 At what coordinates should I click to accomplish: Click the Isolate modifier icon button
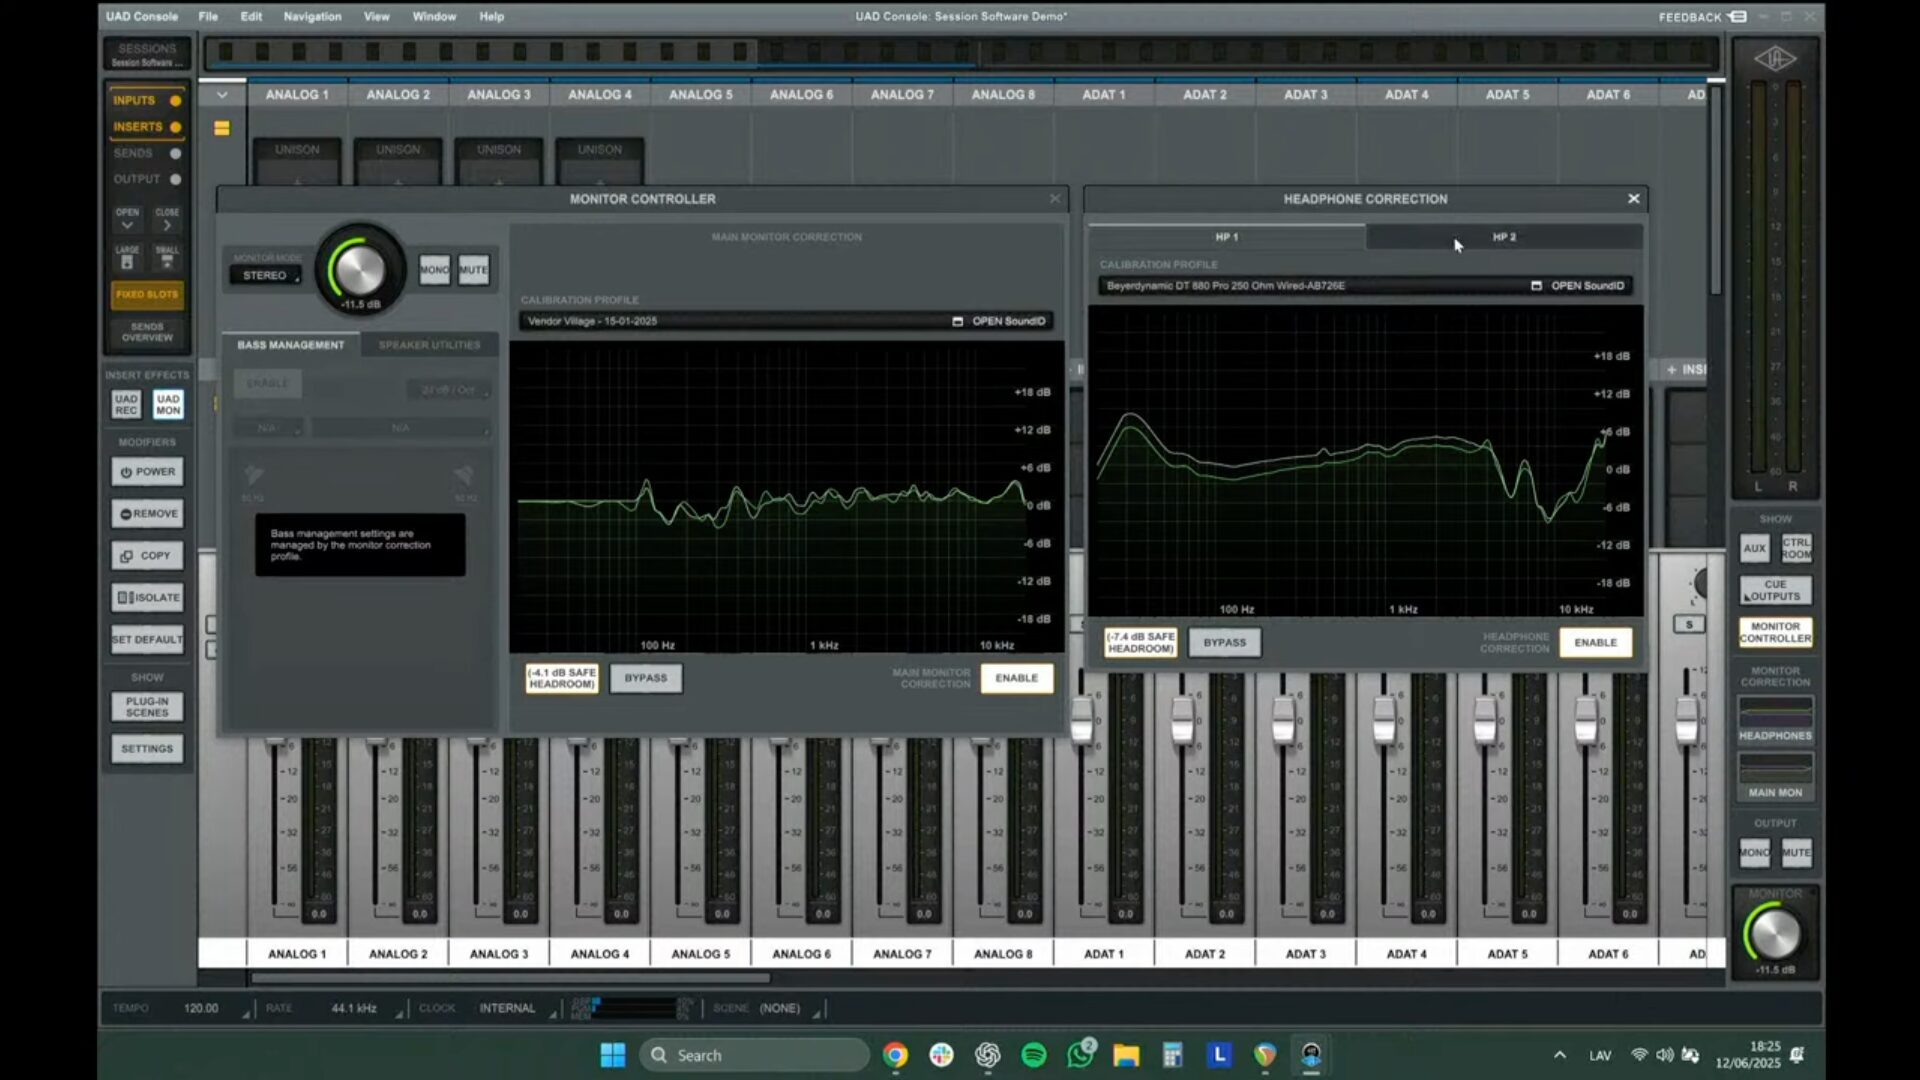coord(147,598)
